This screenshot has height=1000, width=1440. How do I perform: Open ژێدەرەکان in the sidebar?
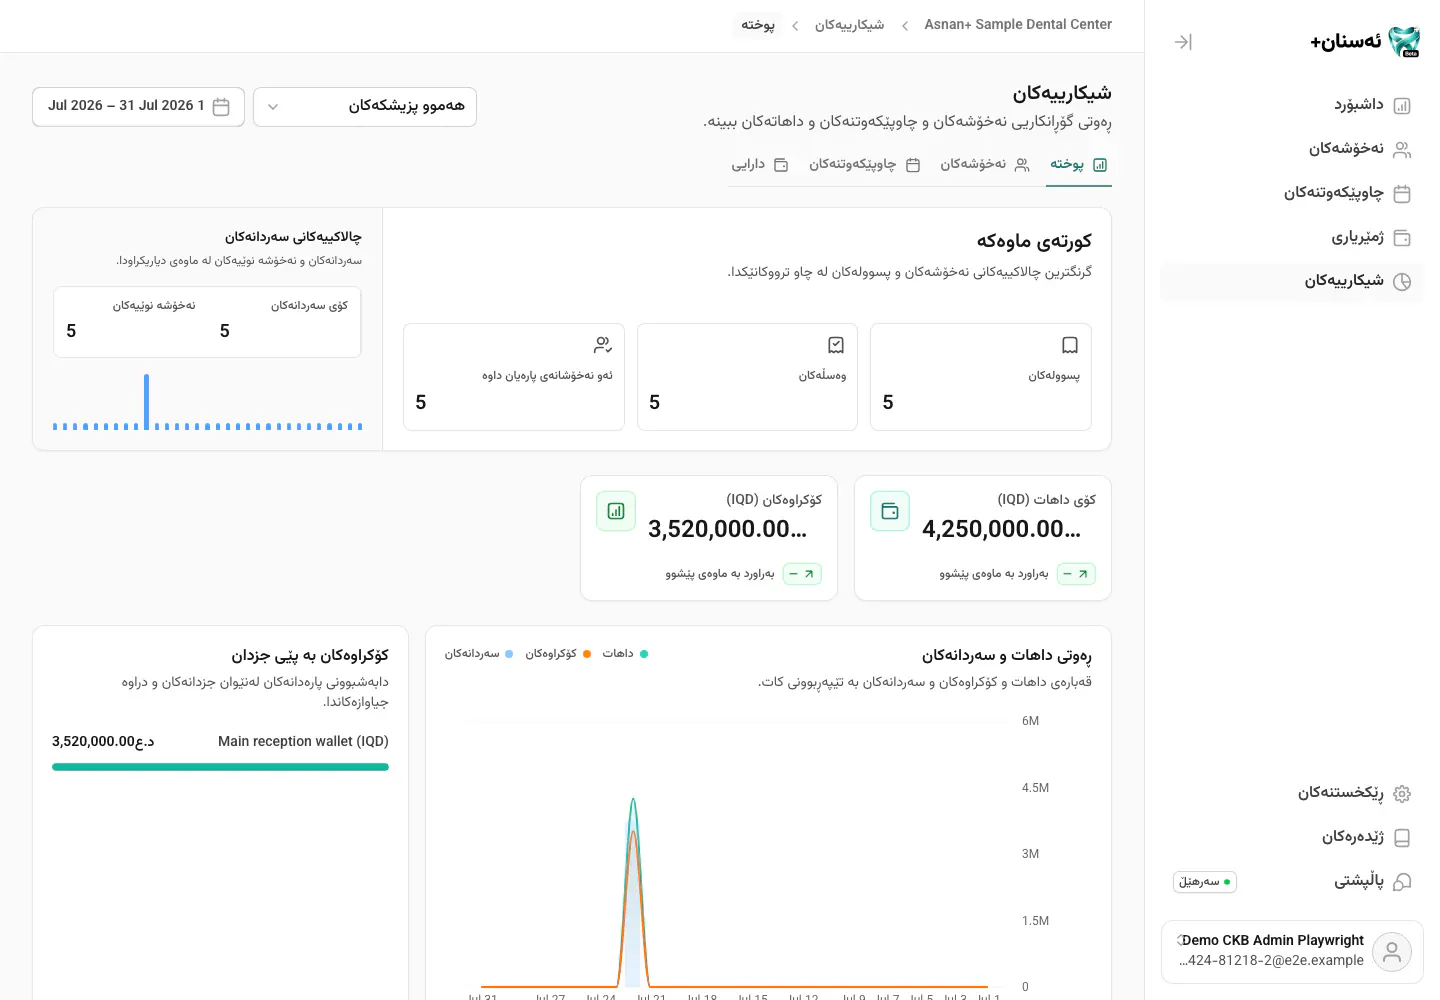[1291, 837]
